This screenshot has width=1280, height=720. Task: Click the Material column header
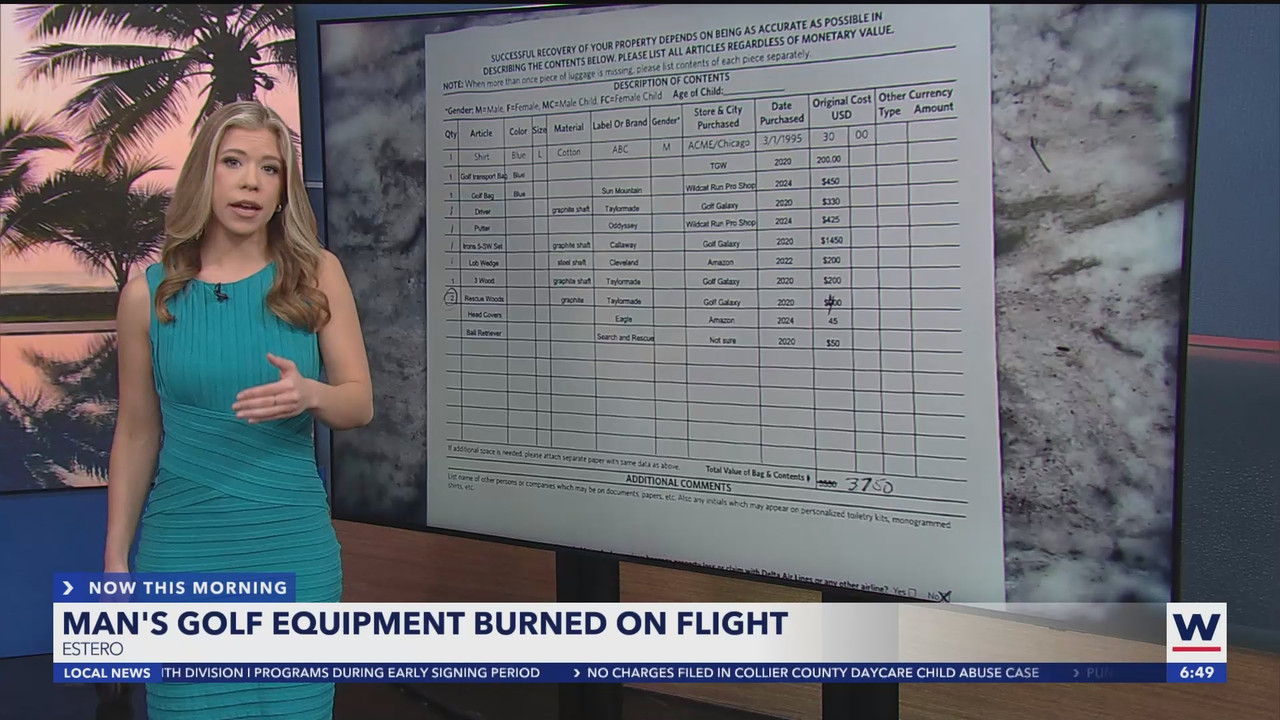[x=568, y=128]
